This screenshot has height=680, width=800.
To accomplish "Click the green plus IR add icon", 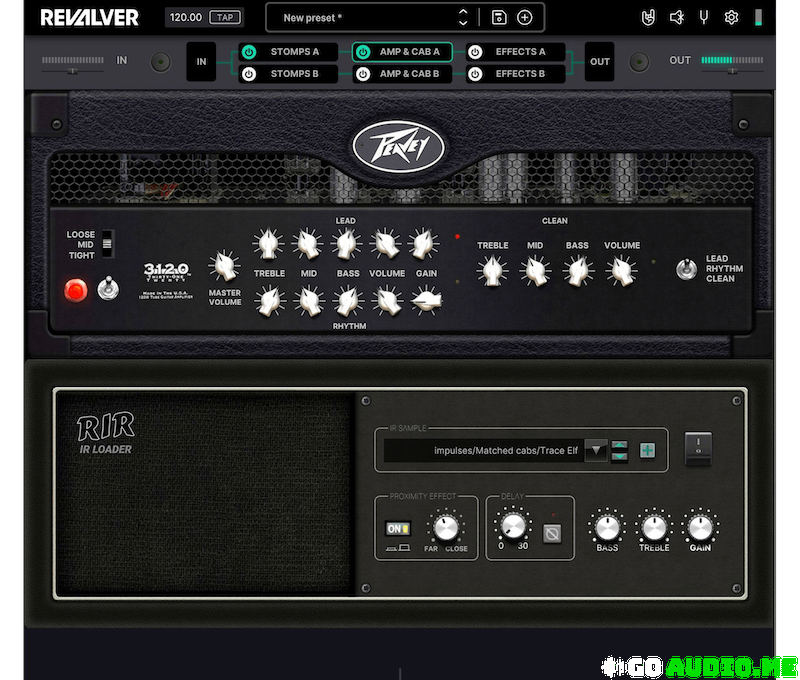I will [x=648, y=451].
